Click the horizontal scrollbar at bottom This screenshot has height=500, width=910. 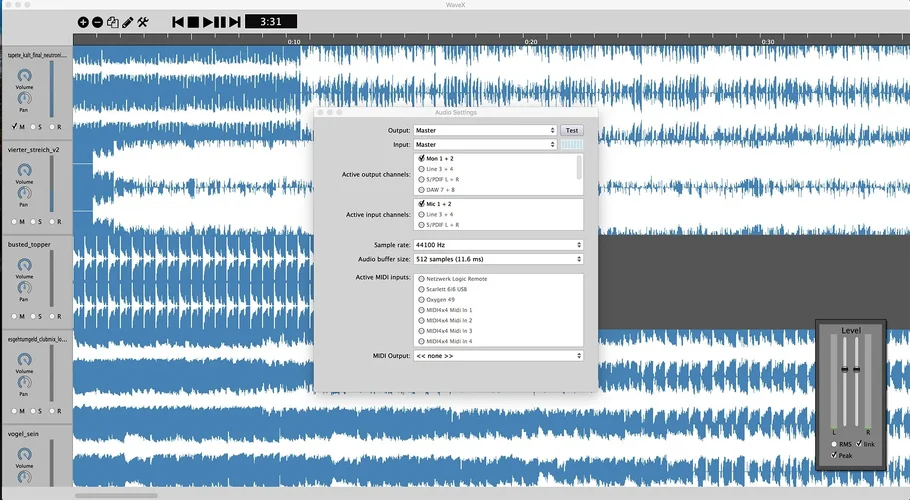pos(116,495)
